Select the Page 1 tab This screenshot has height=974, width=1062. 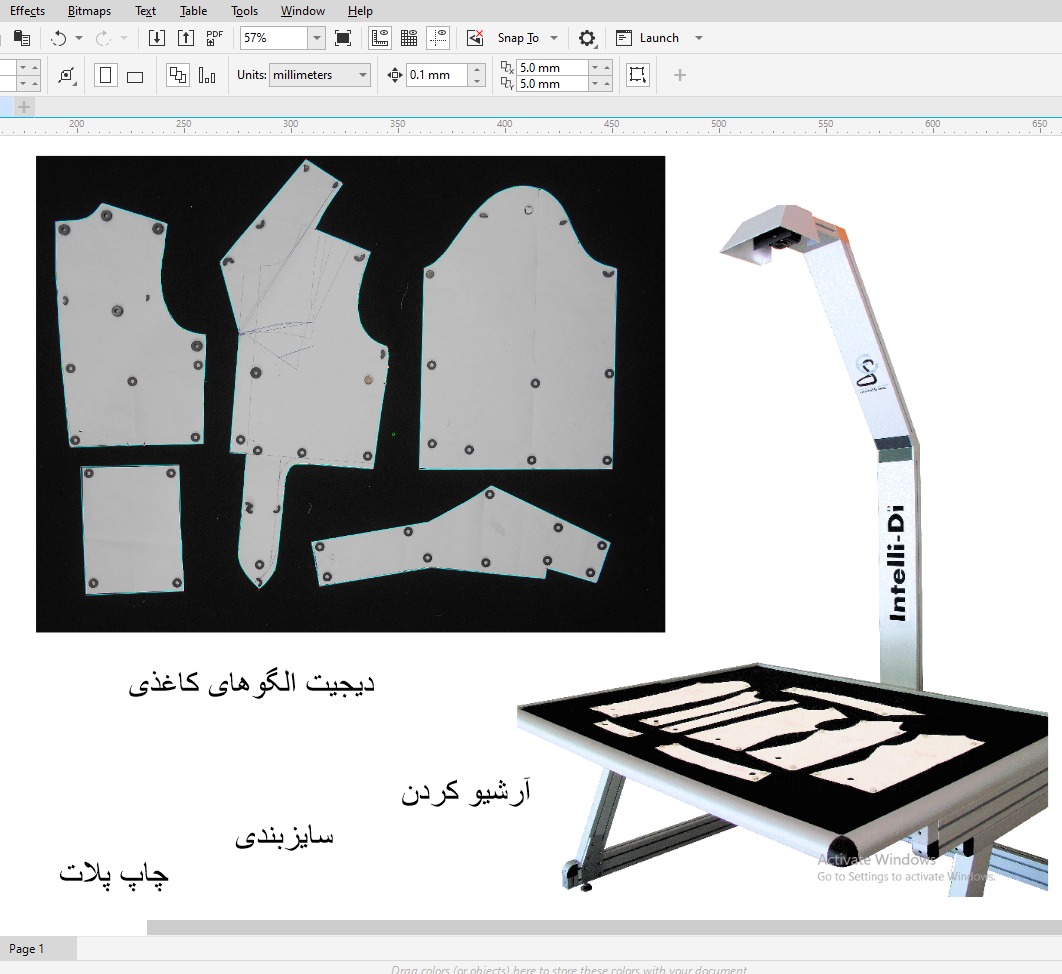(27, 949)
